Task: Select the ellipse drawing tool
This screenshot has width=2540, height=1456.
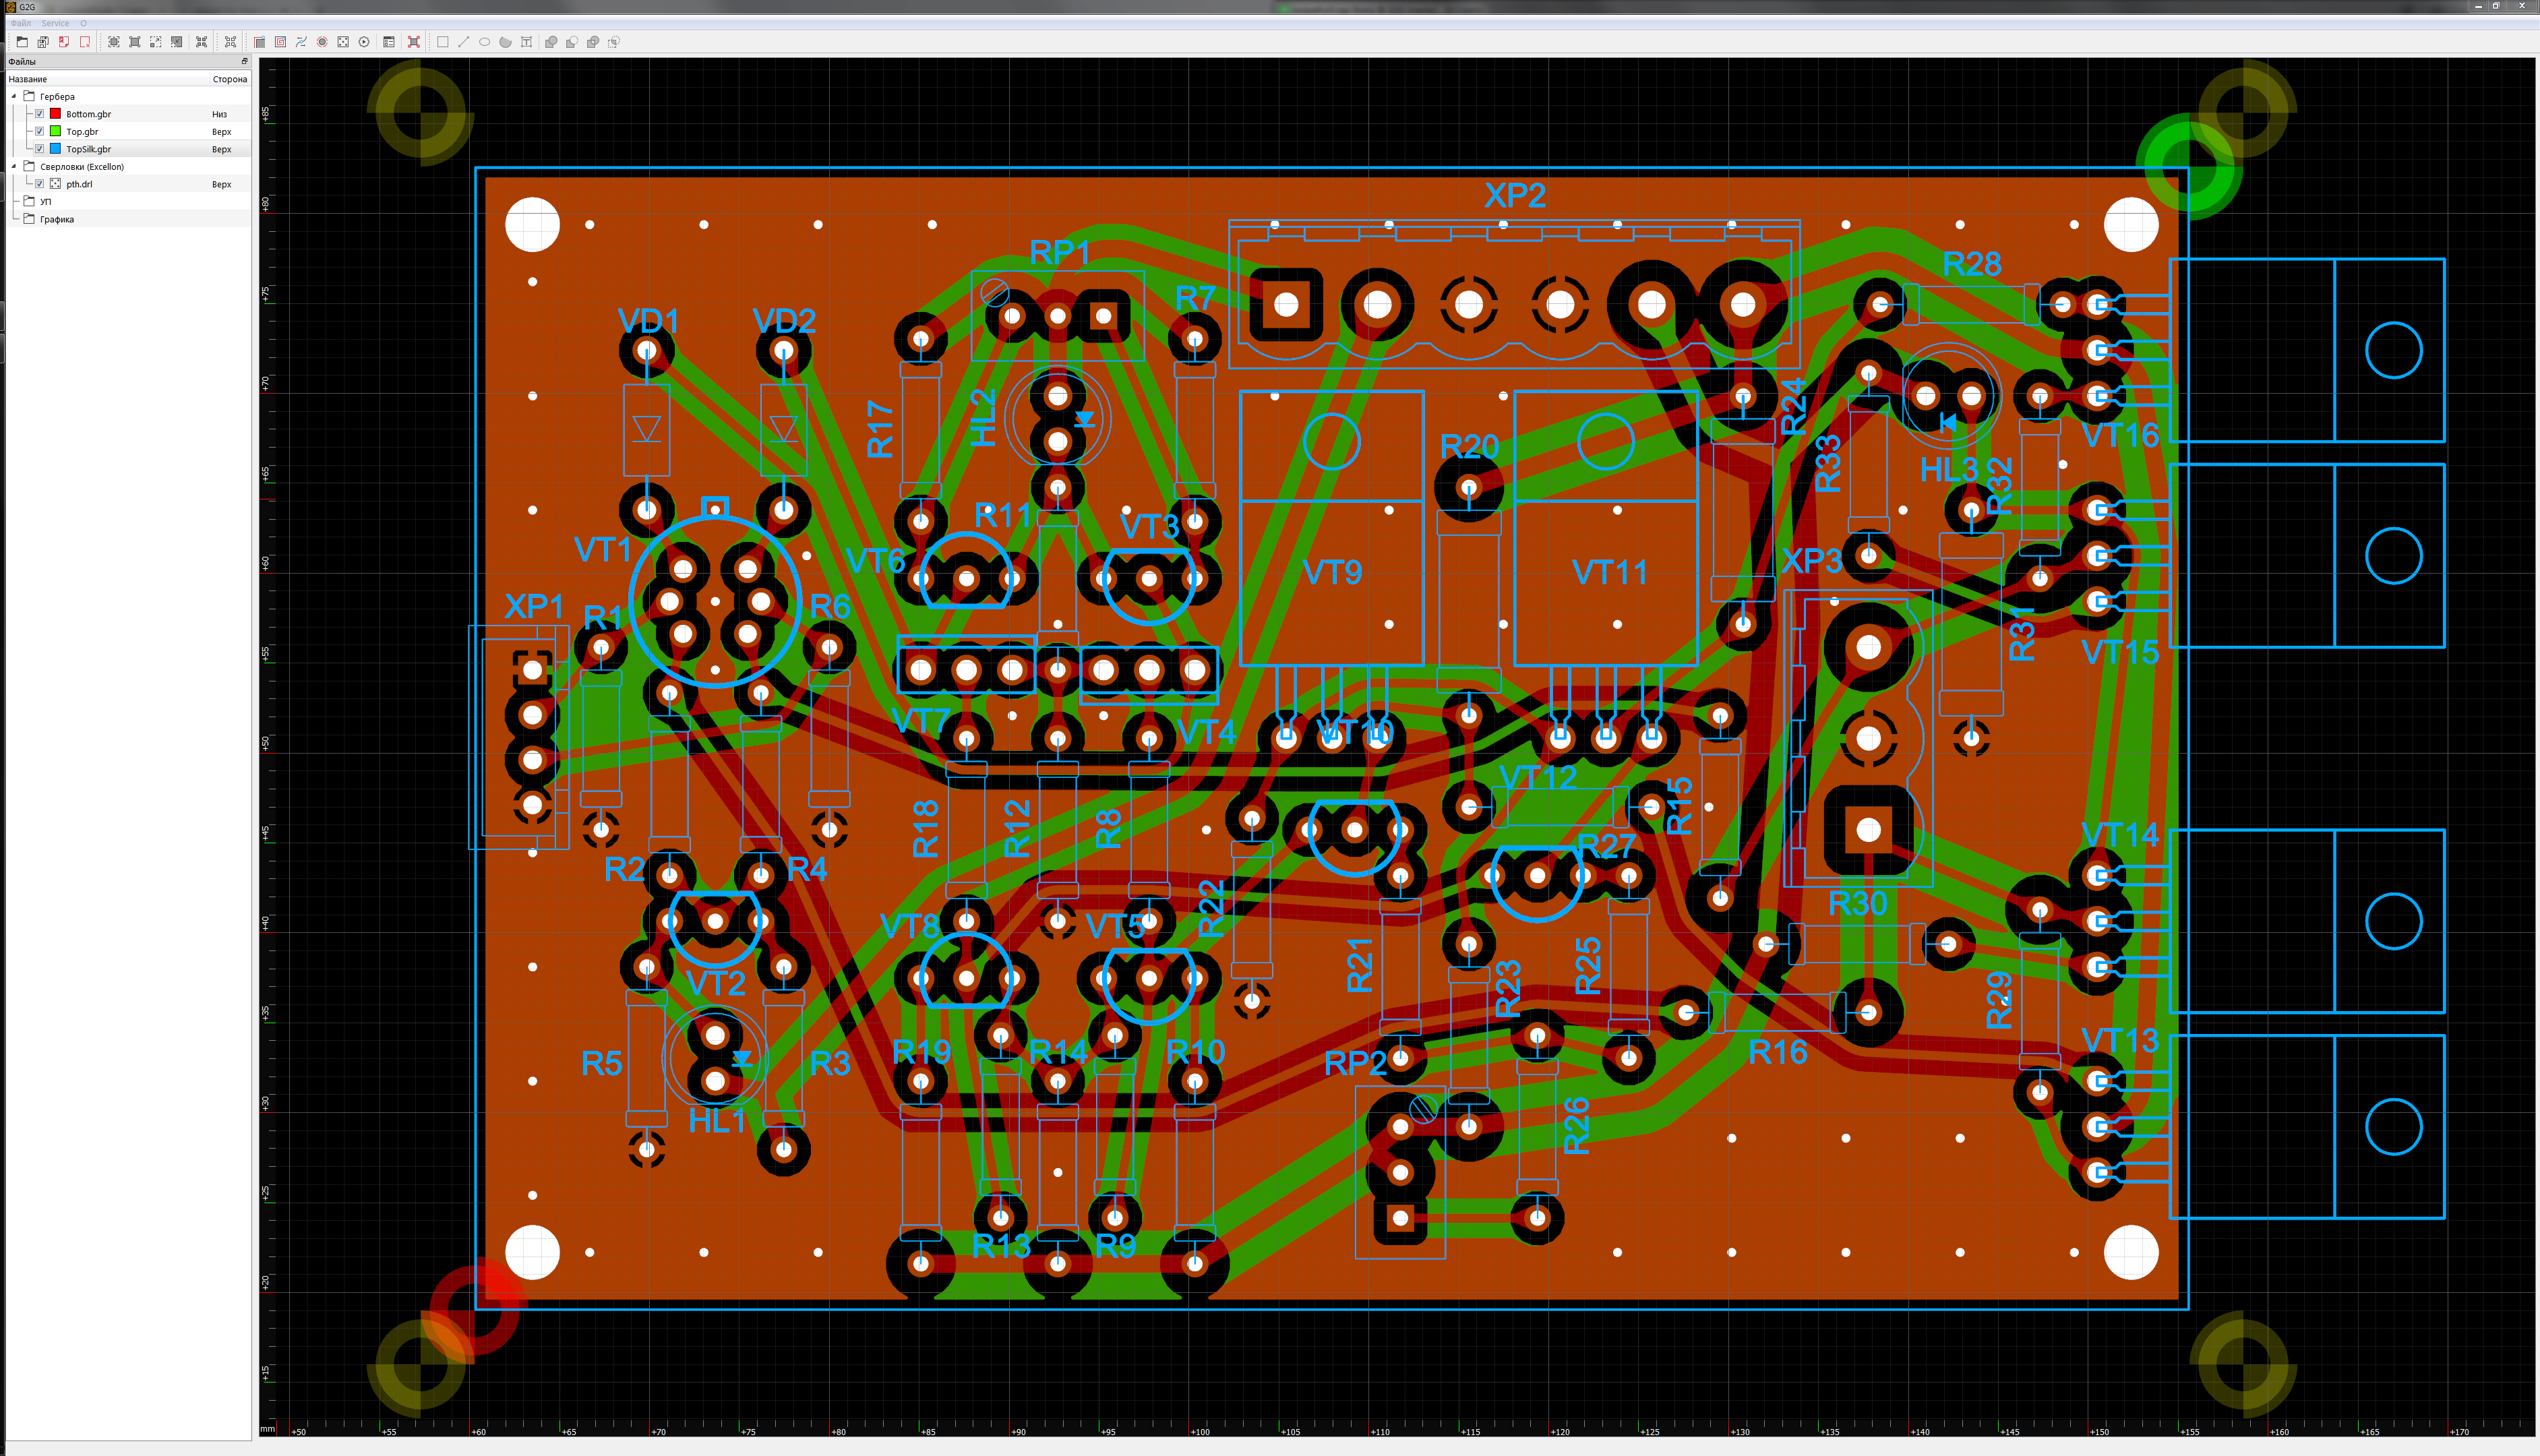Action: [485, 42]
